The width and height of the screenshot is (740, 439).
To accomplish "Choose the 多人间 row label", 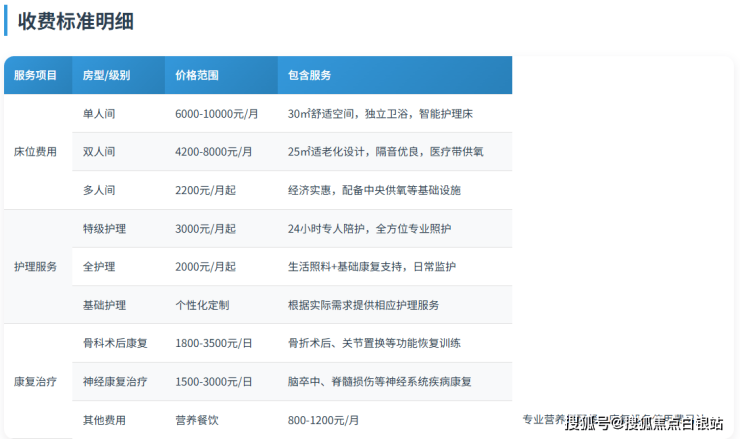I will tap(99, 190).
